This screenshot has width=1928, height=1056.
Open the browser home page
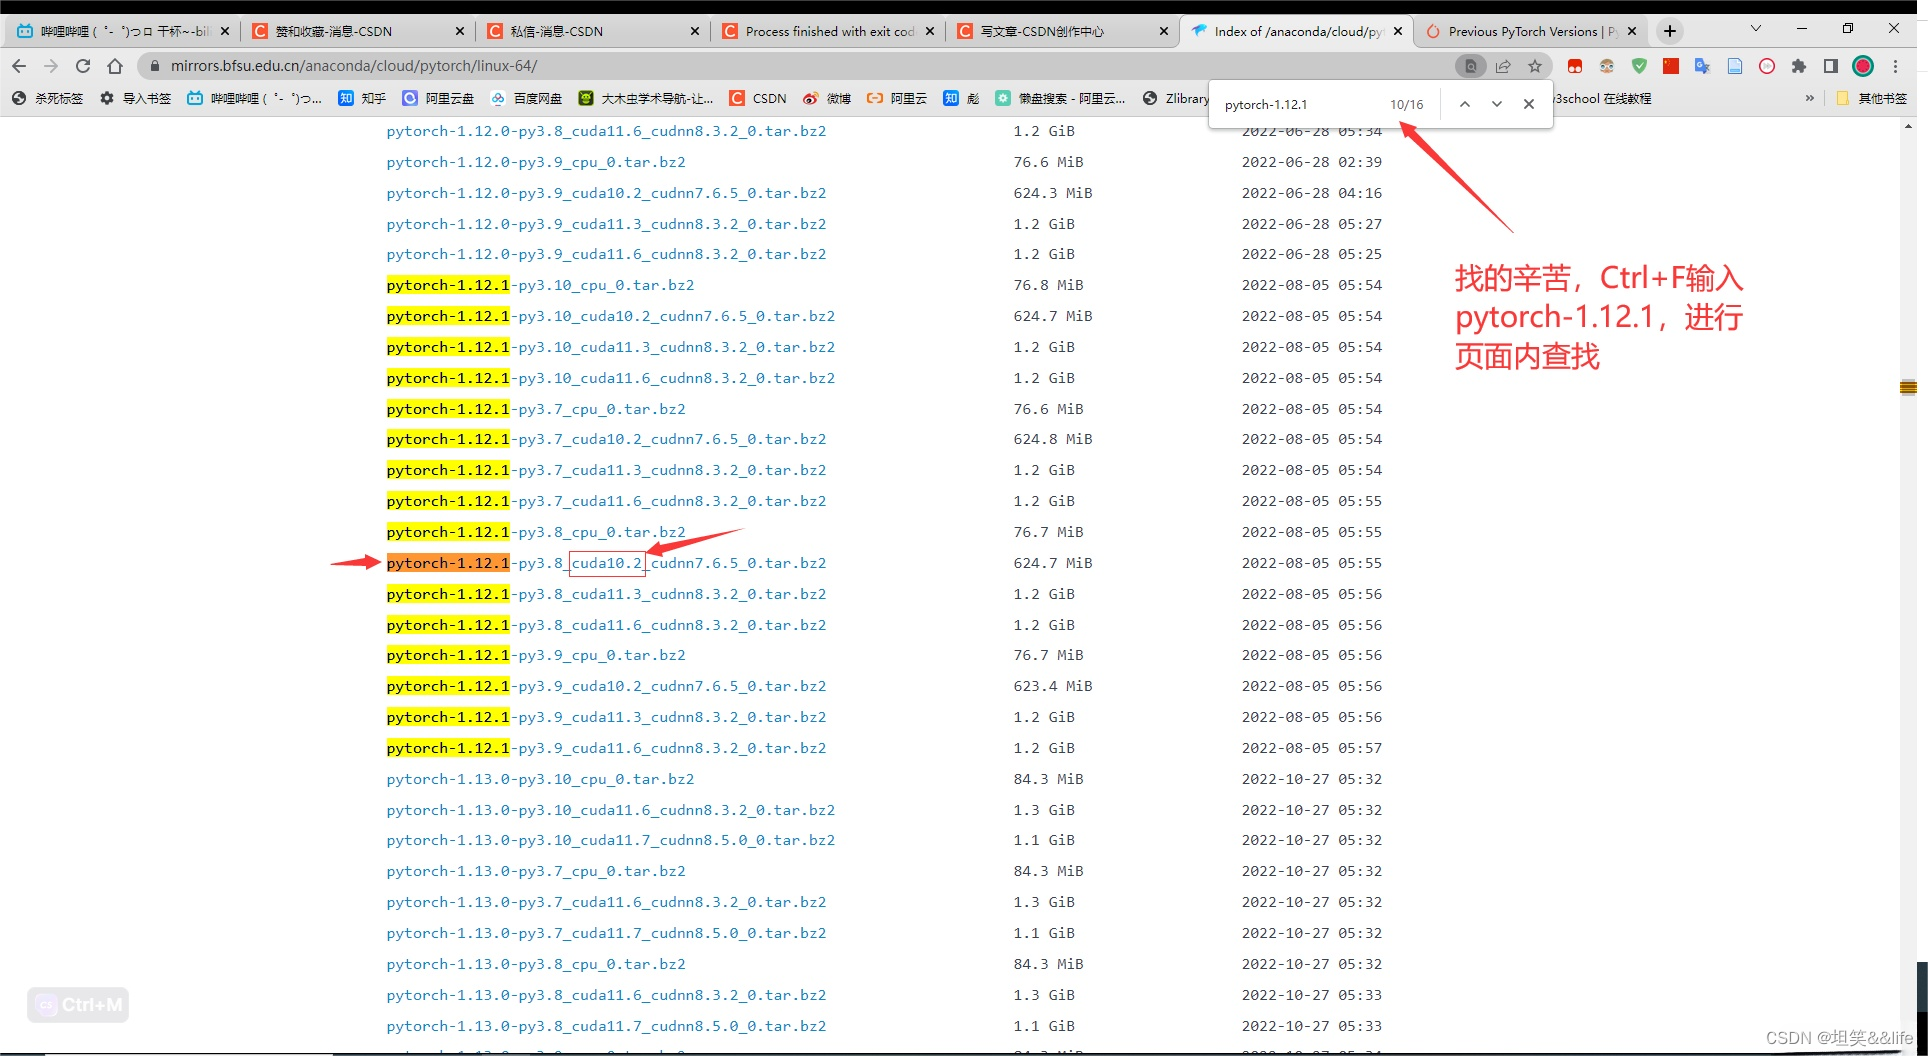[x=115, y=66]
